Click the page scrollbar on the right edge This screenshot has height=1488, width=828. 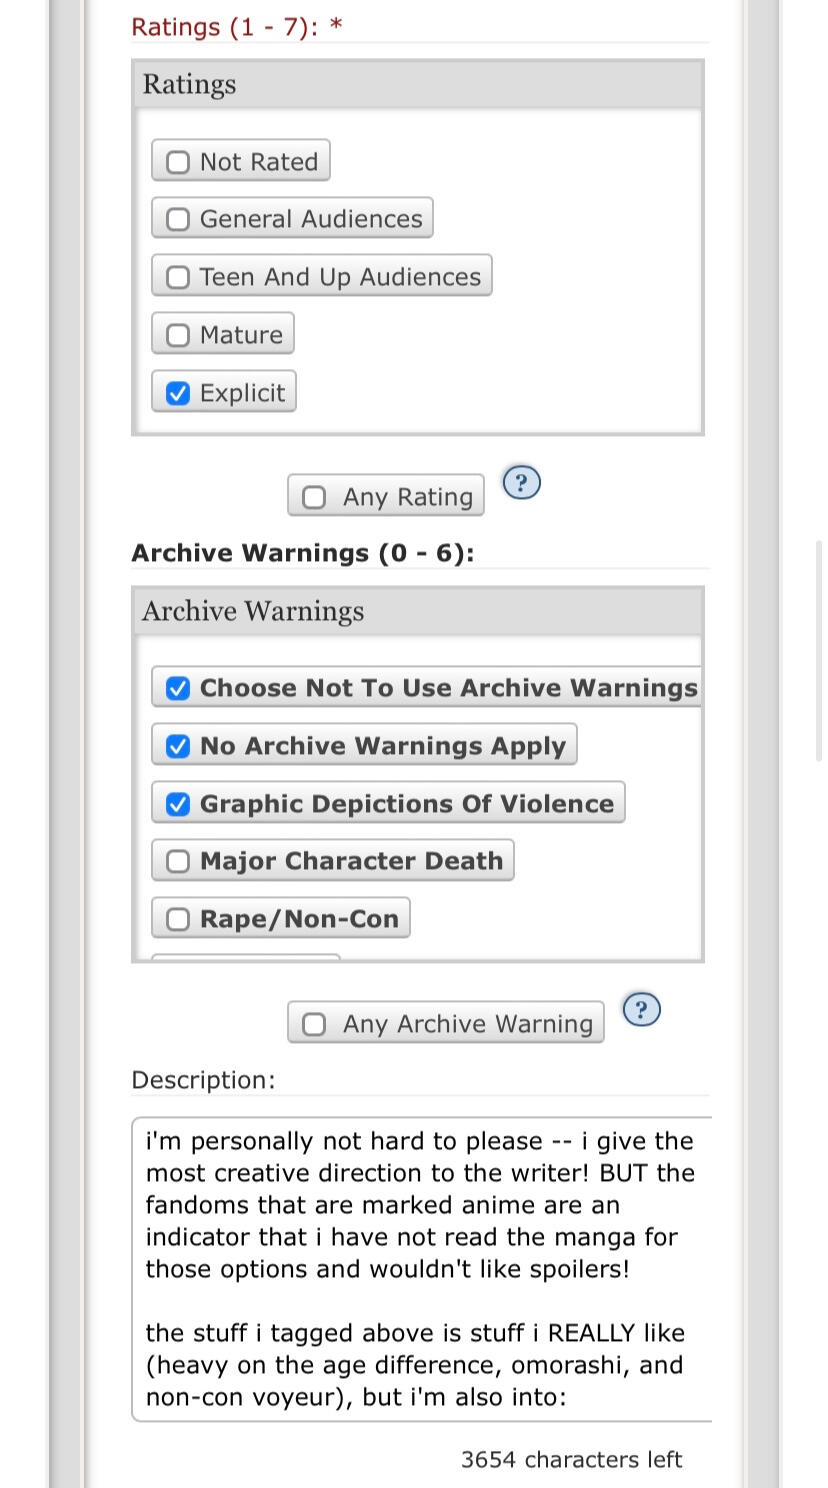820,650
